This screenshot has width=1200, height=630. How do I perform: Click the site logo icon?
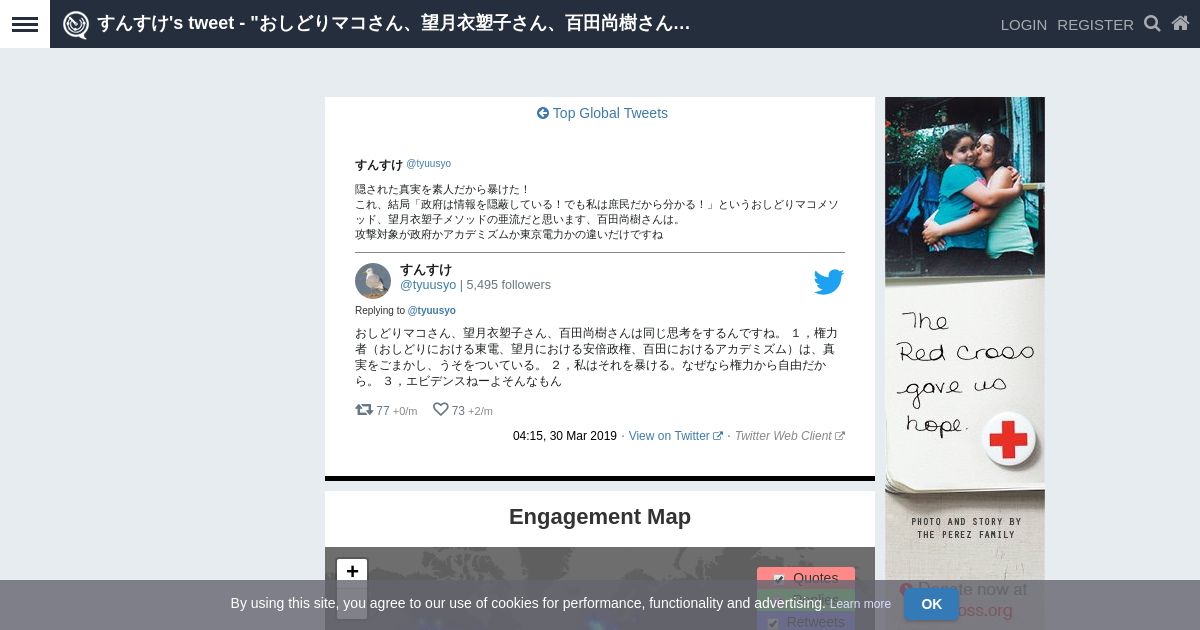(76, 24)
